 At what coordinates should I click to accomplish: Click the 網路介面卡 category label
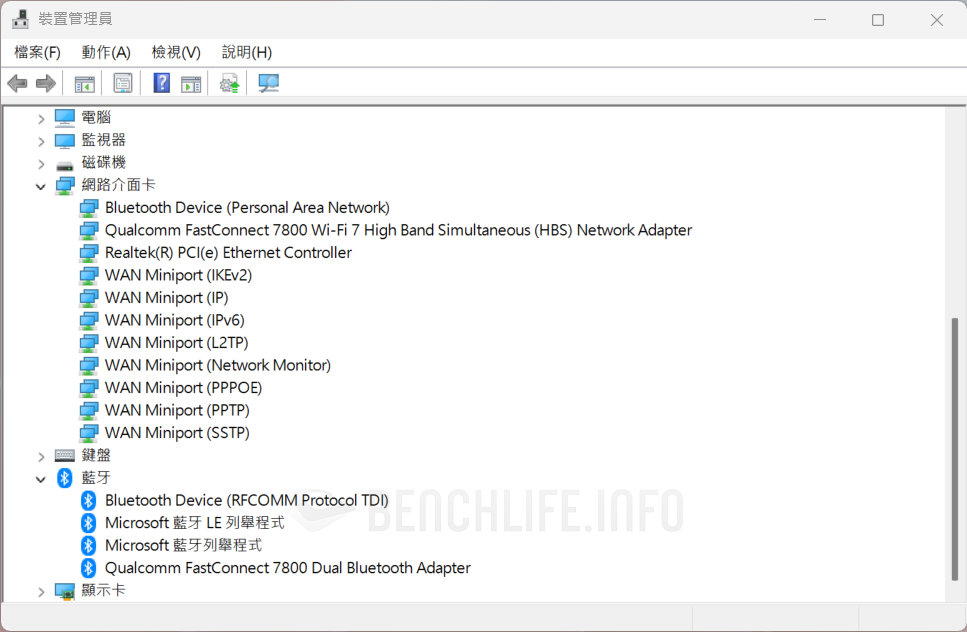click(118, 185)
